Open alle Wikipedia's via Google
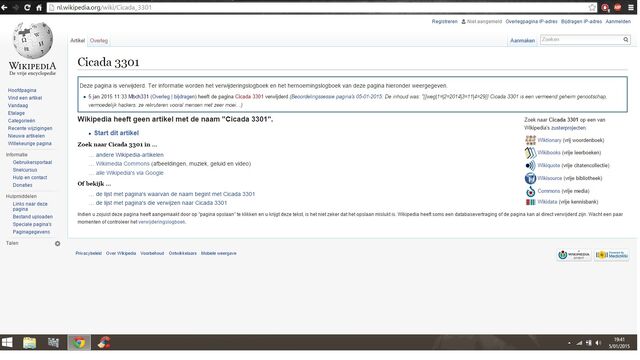640x360 pixels. 129,173
